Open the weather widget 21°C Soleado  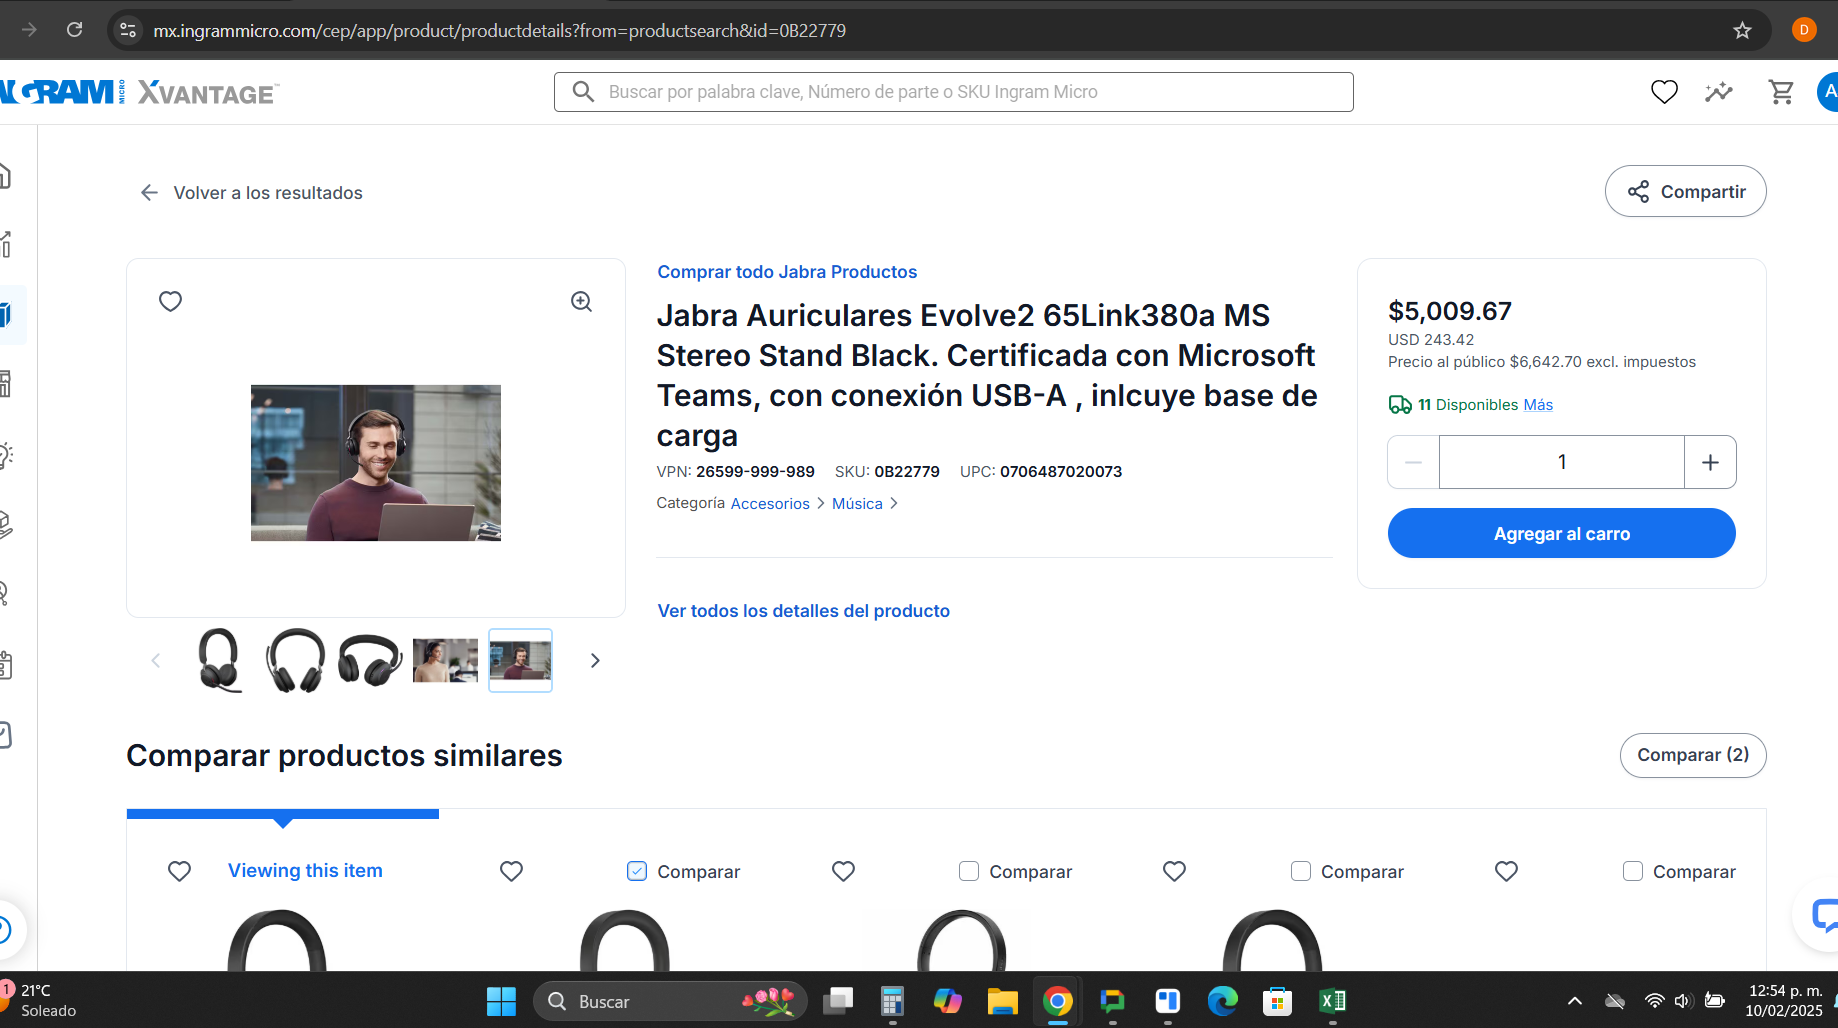[40, 1000]
